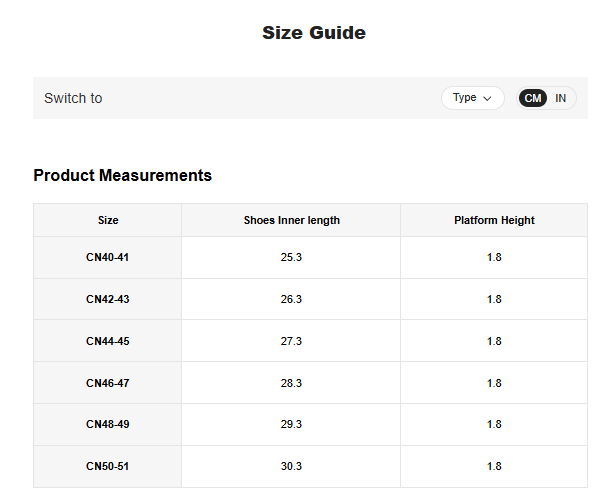Select the CN44-45 size row label

(x=108, y=341)
